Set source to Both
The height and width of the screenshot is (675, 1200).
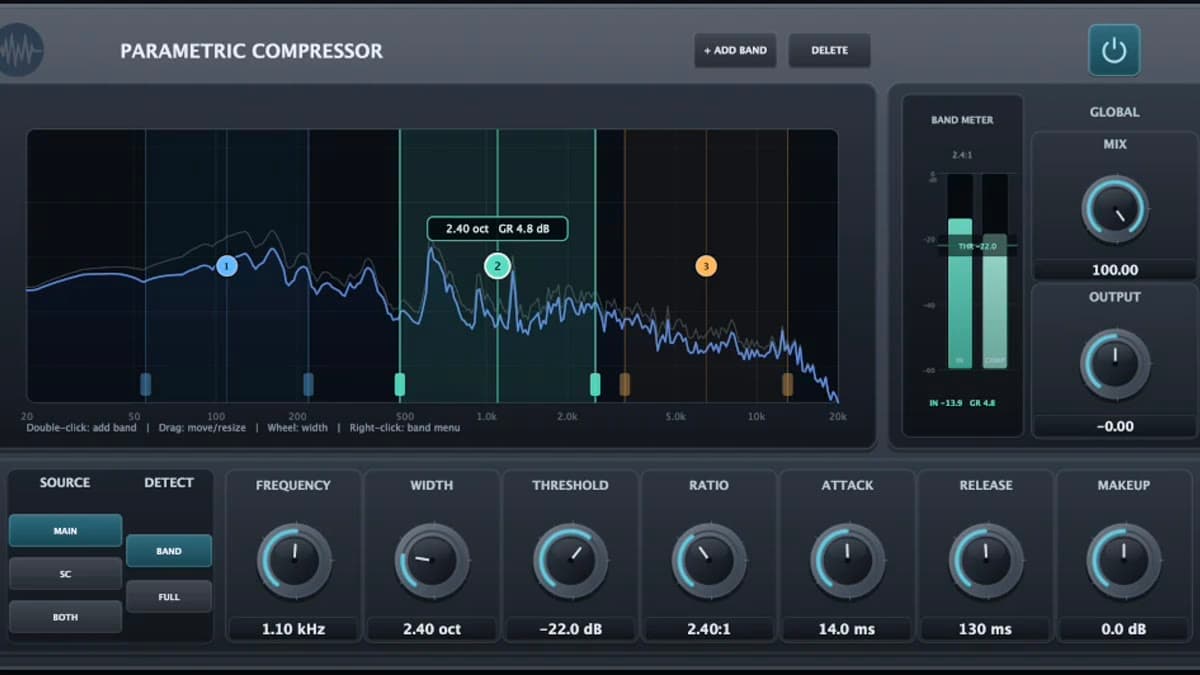click(x=65, y=617)
